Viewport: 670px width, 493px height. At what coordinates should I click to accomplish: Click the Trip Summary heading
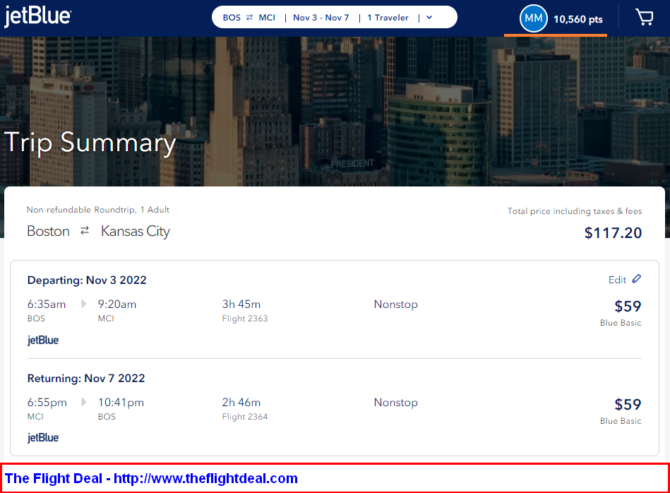[x=90, y=142]
